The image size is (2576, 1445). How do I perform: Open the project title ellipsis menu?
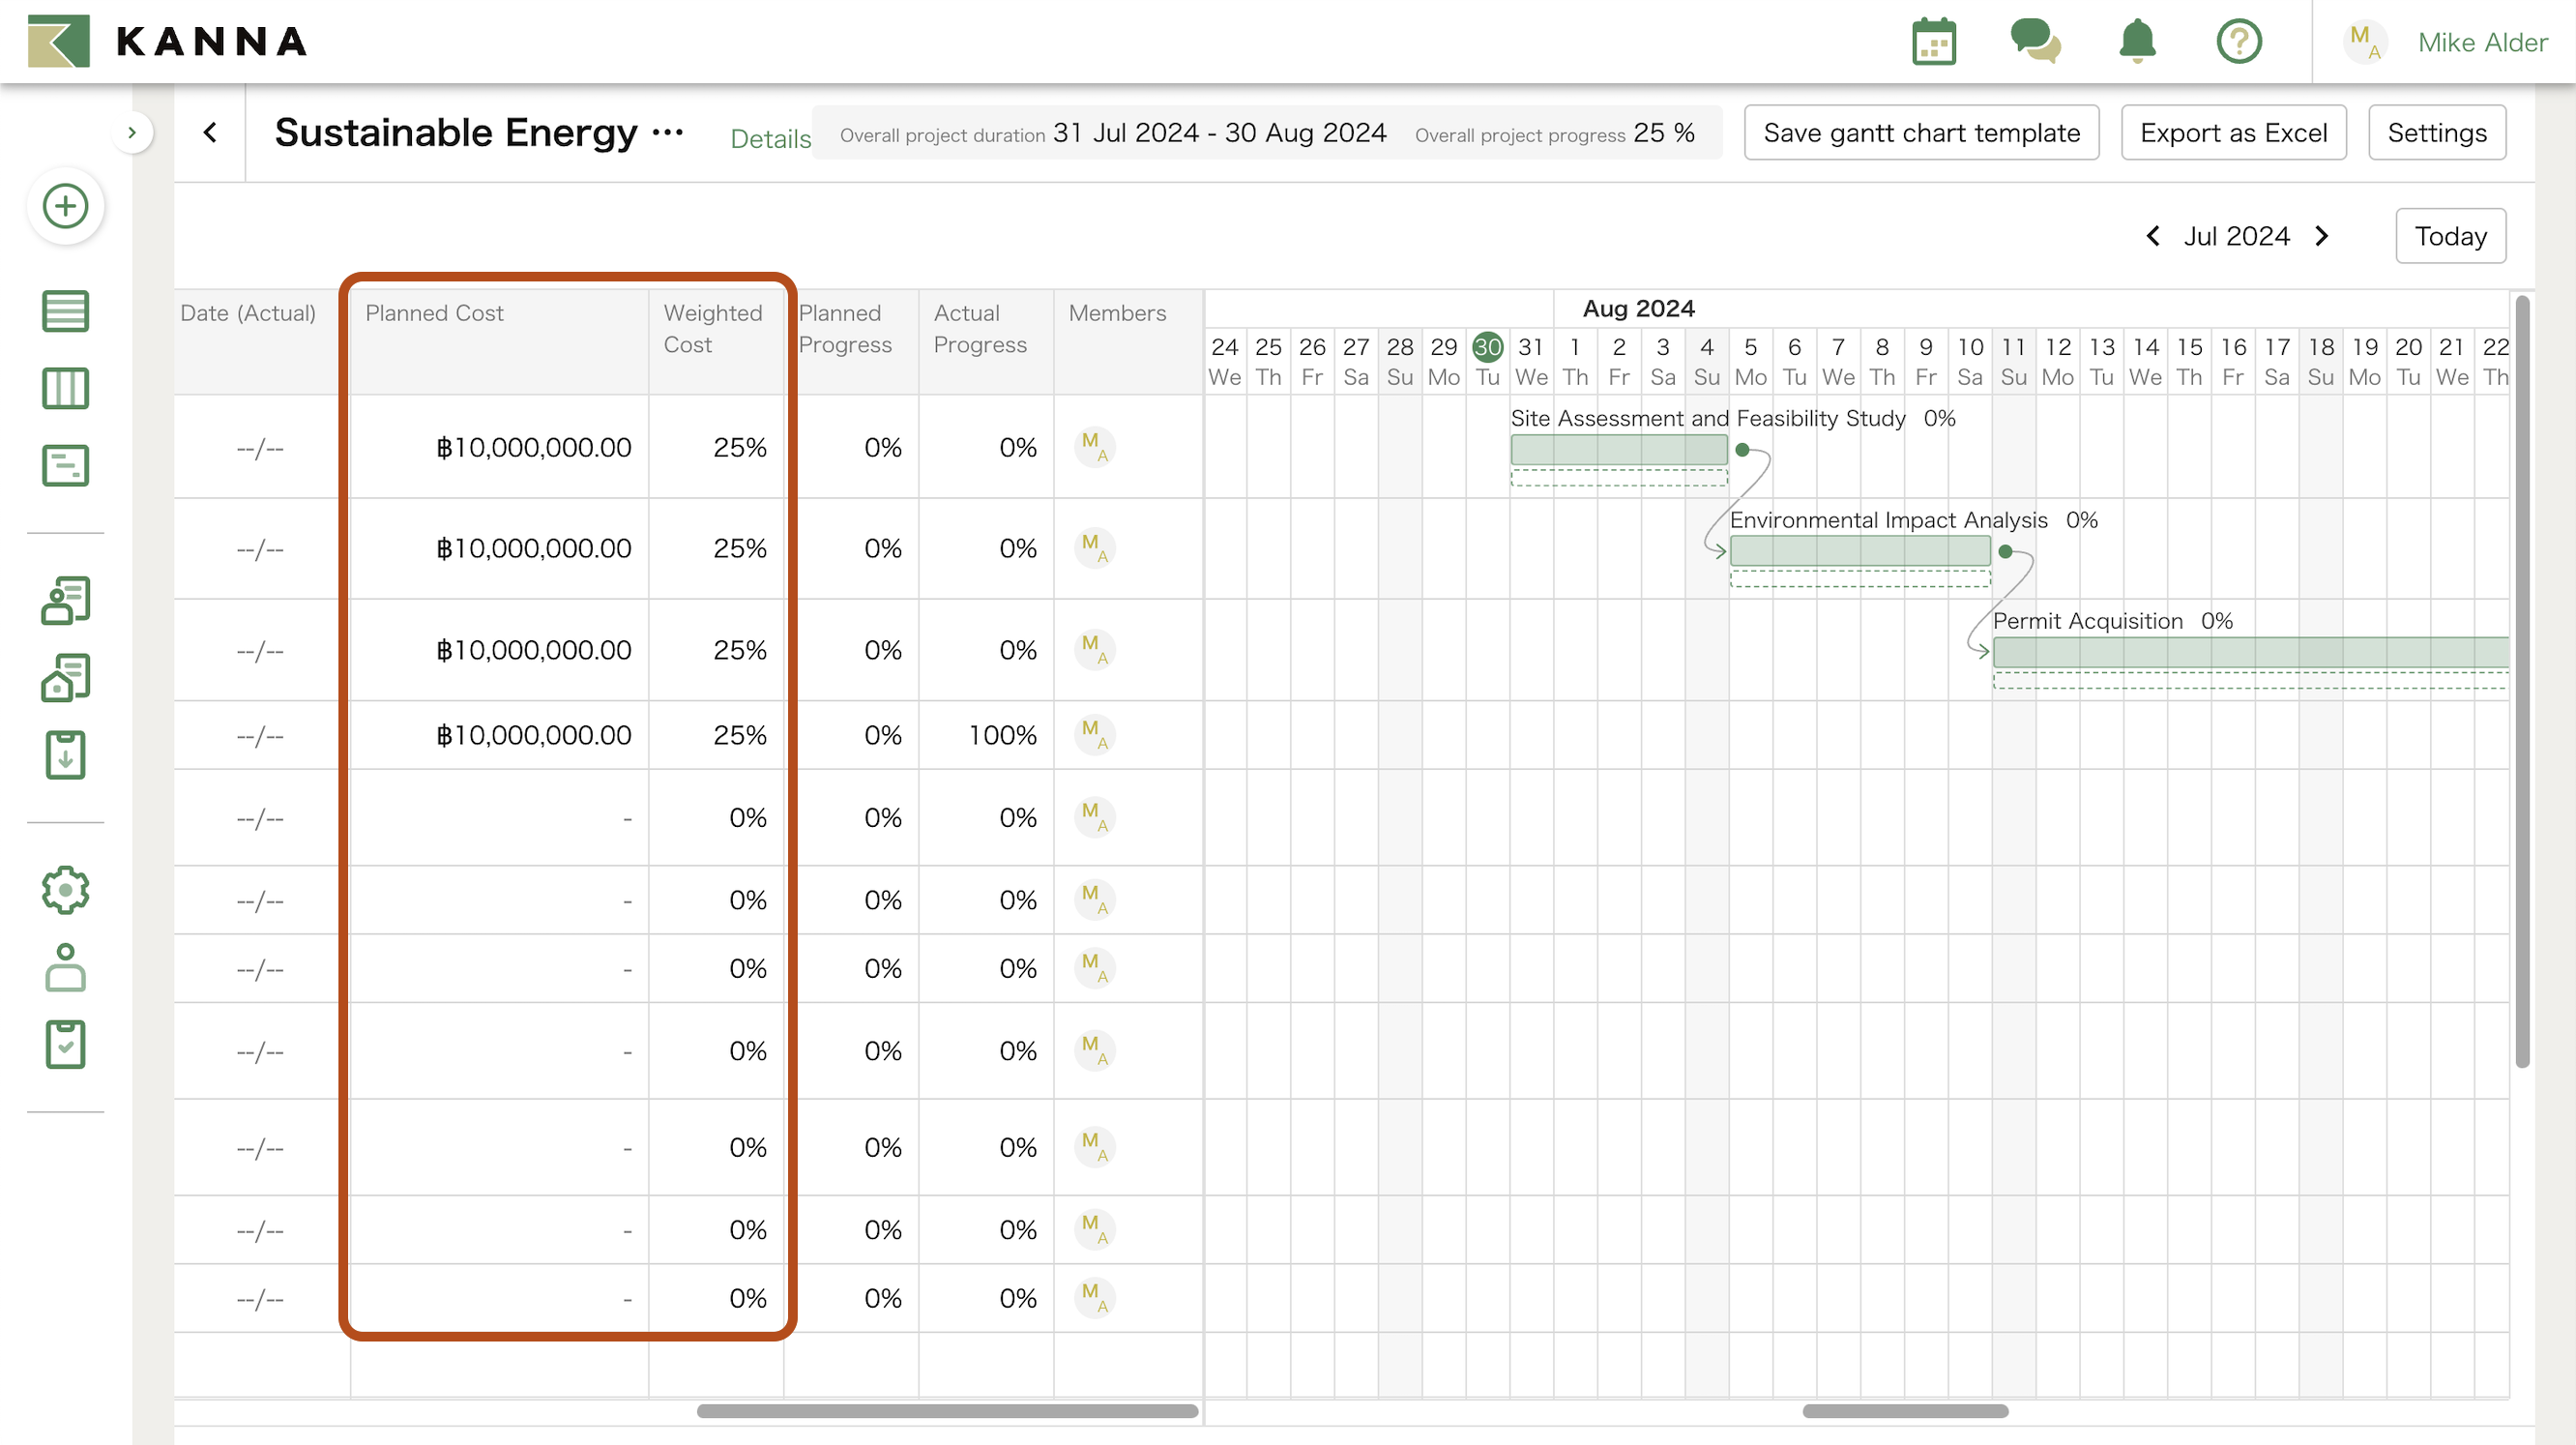668,132
